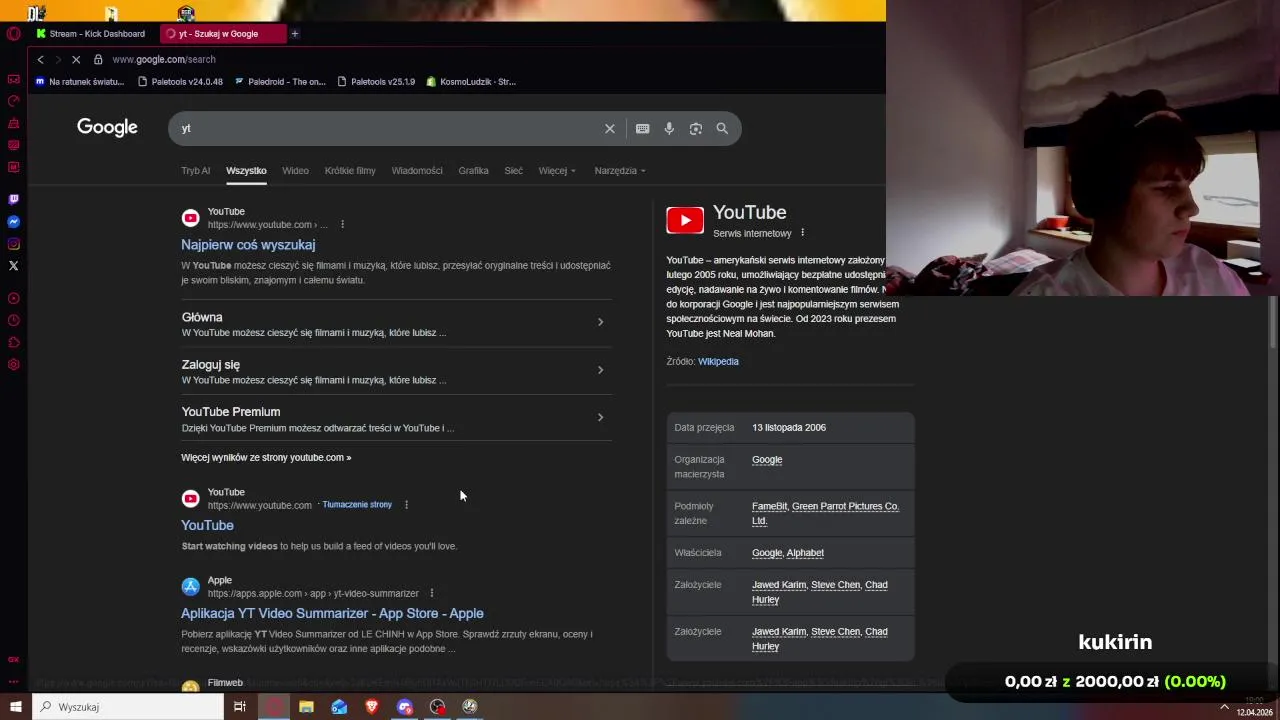This screenshot has width=1280, height=720.
Task: Switch to Tryb AI tab
Action: click(196, 170)
